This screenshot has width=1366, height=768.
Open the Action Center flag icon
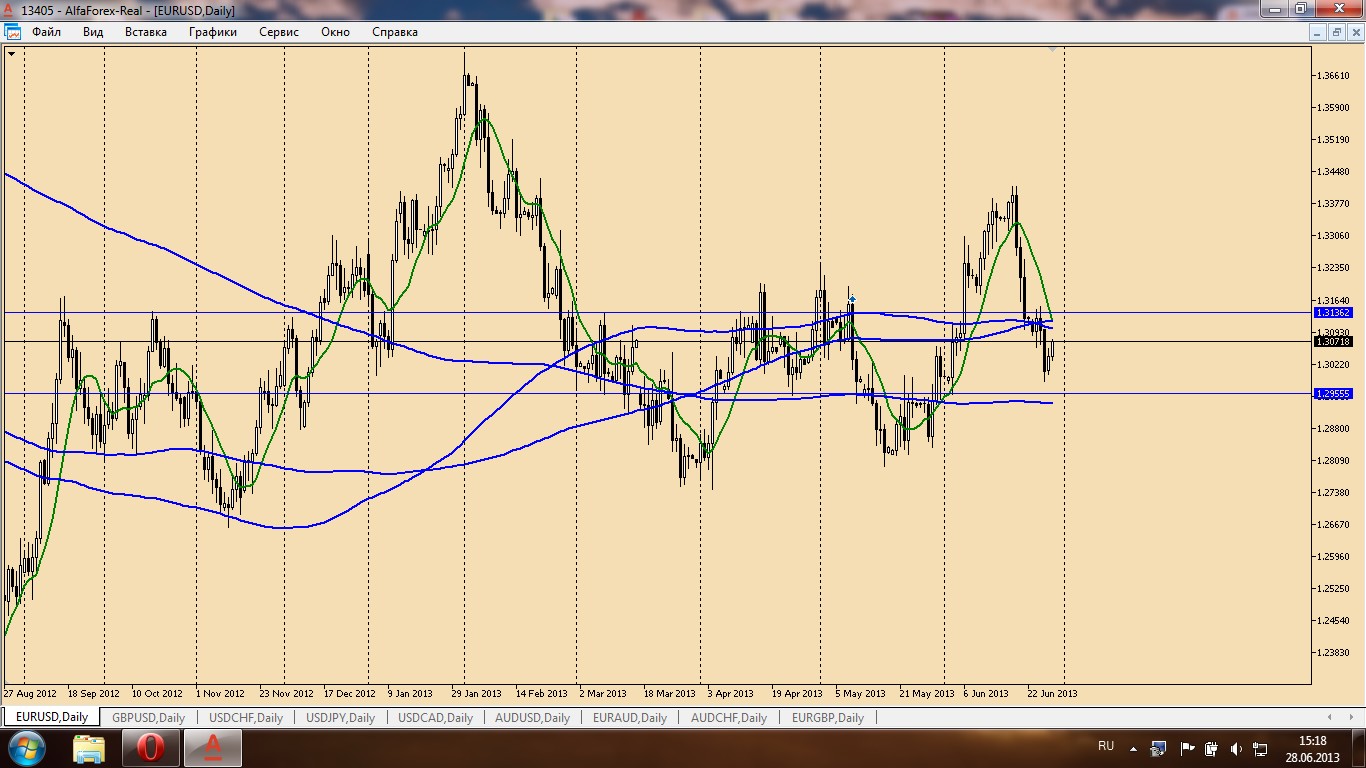(x=1187, y=748)
